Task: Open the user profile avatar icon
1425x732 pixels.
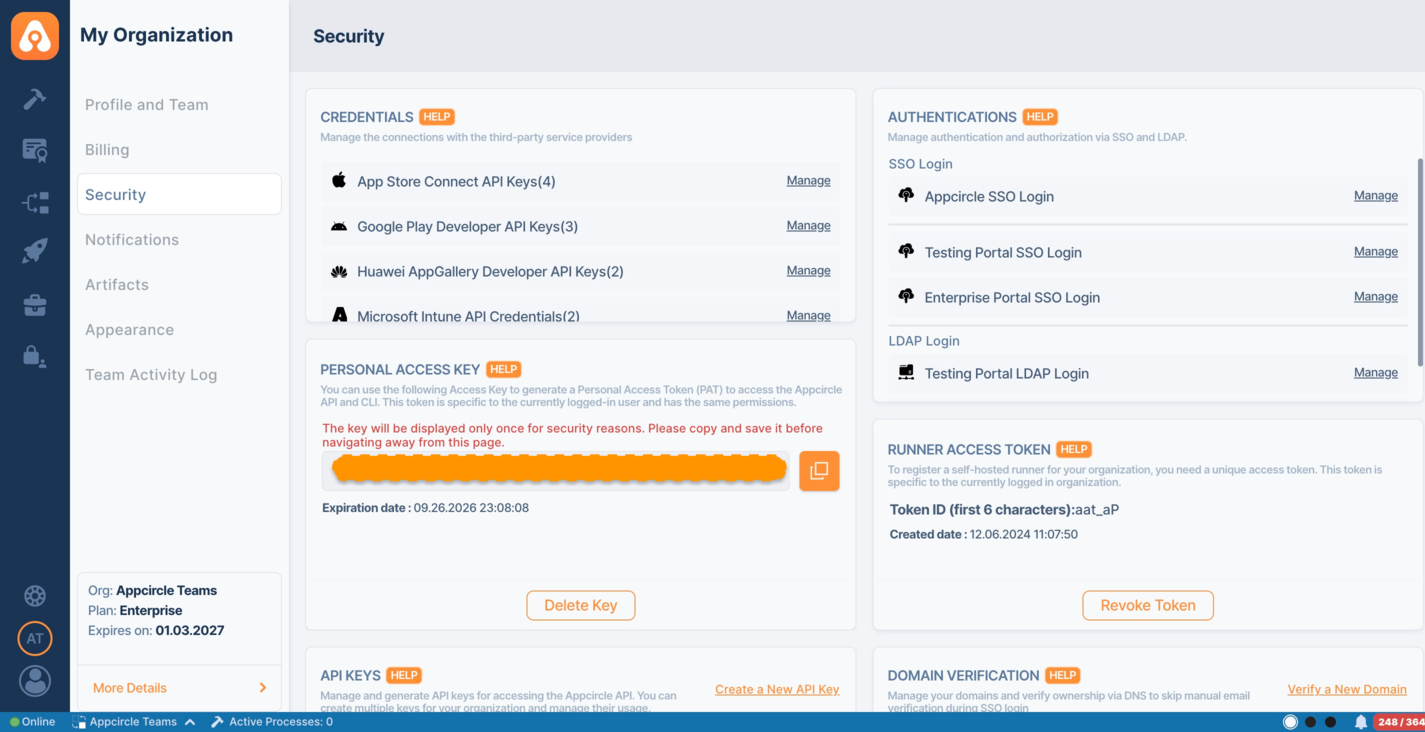Action: click(x=35, y=681)
